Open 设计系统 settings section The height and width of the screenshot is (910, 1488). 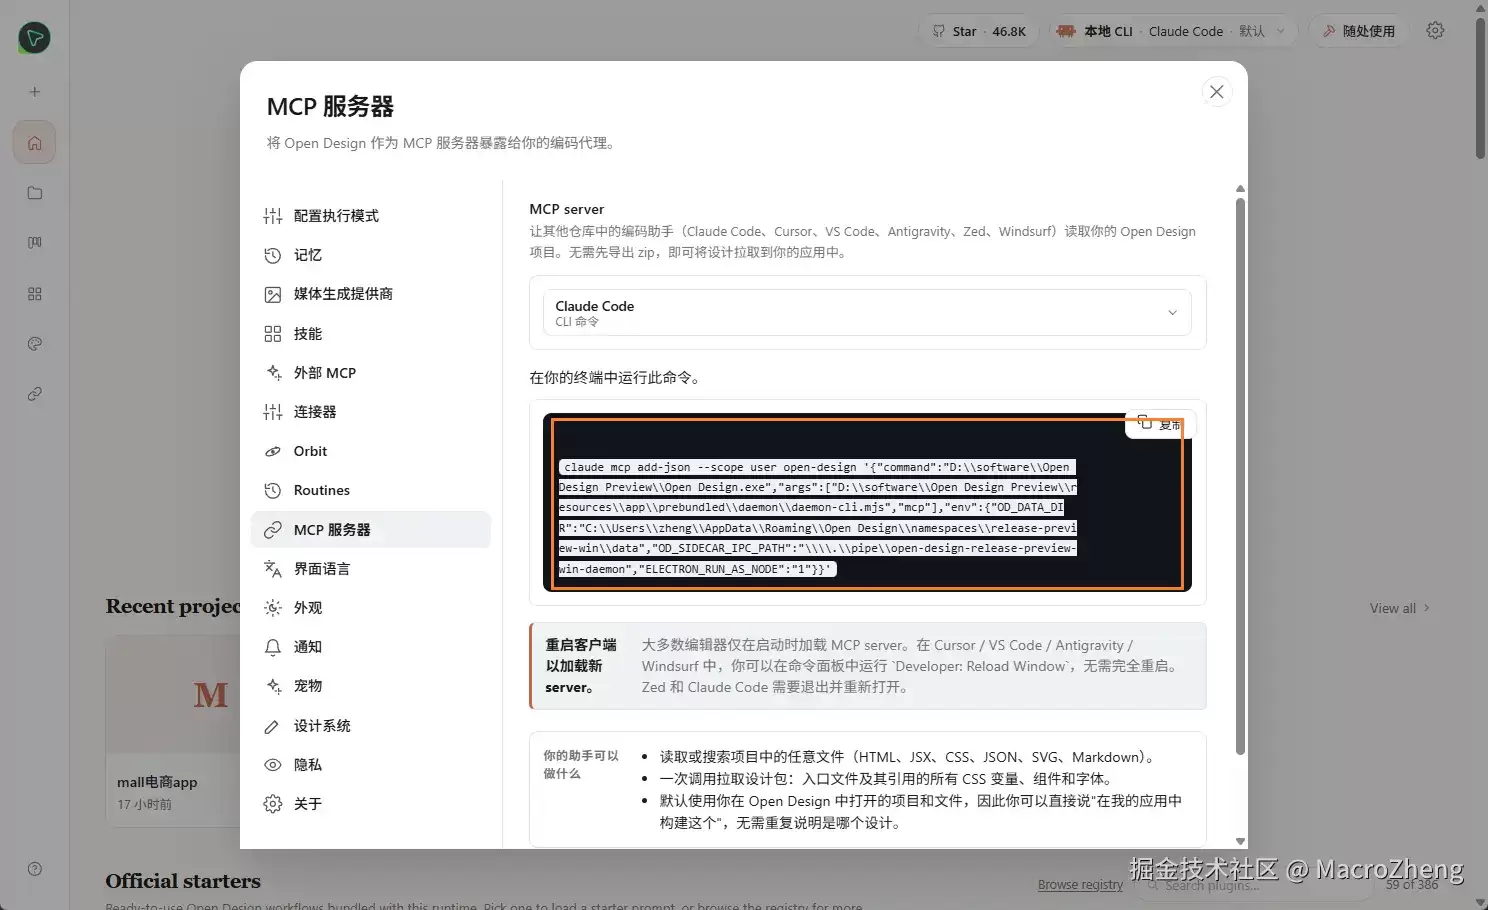click(370, 726)
